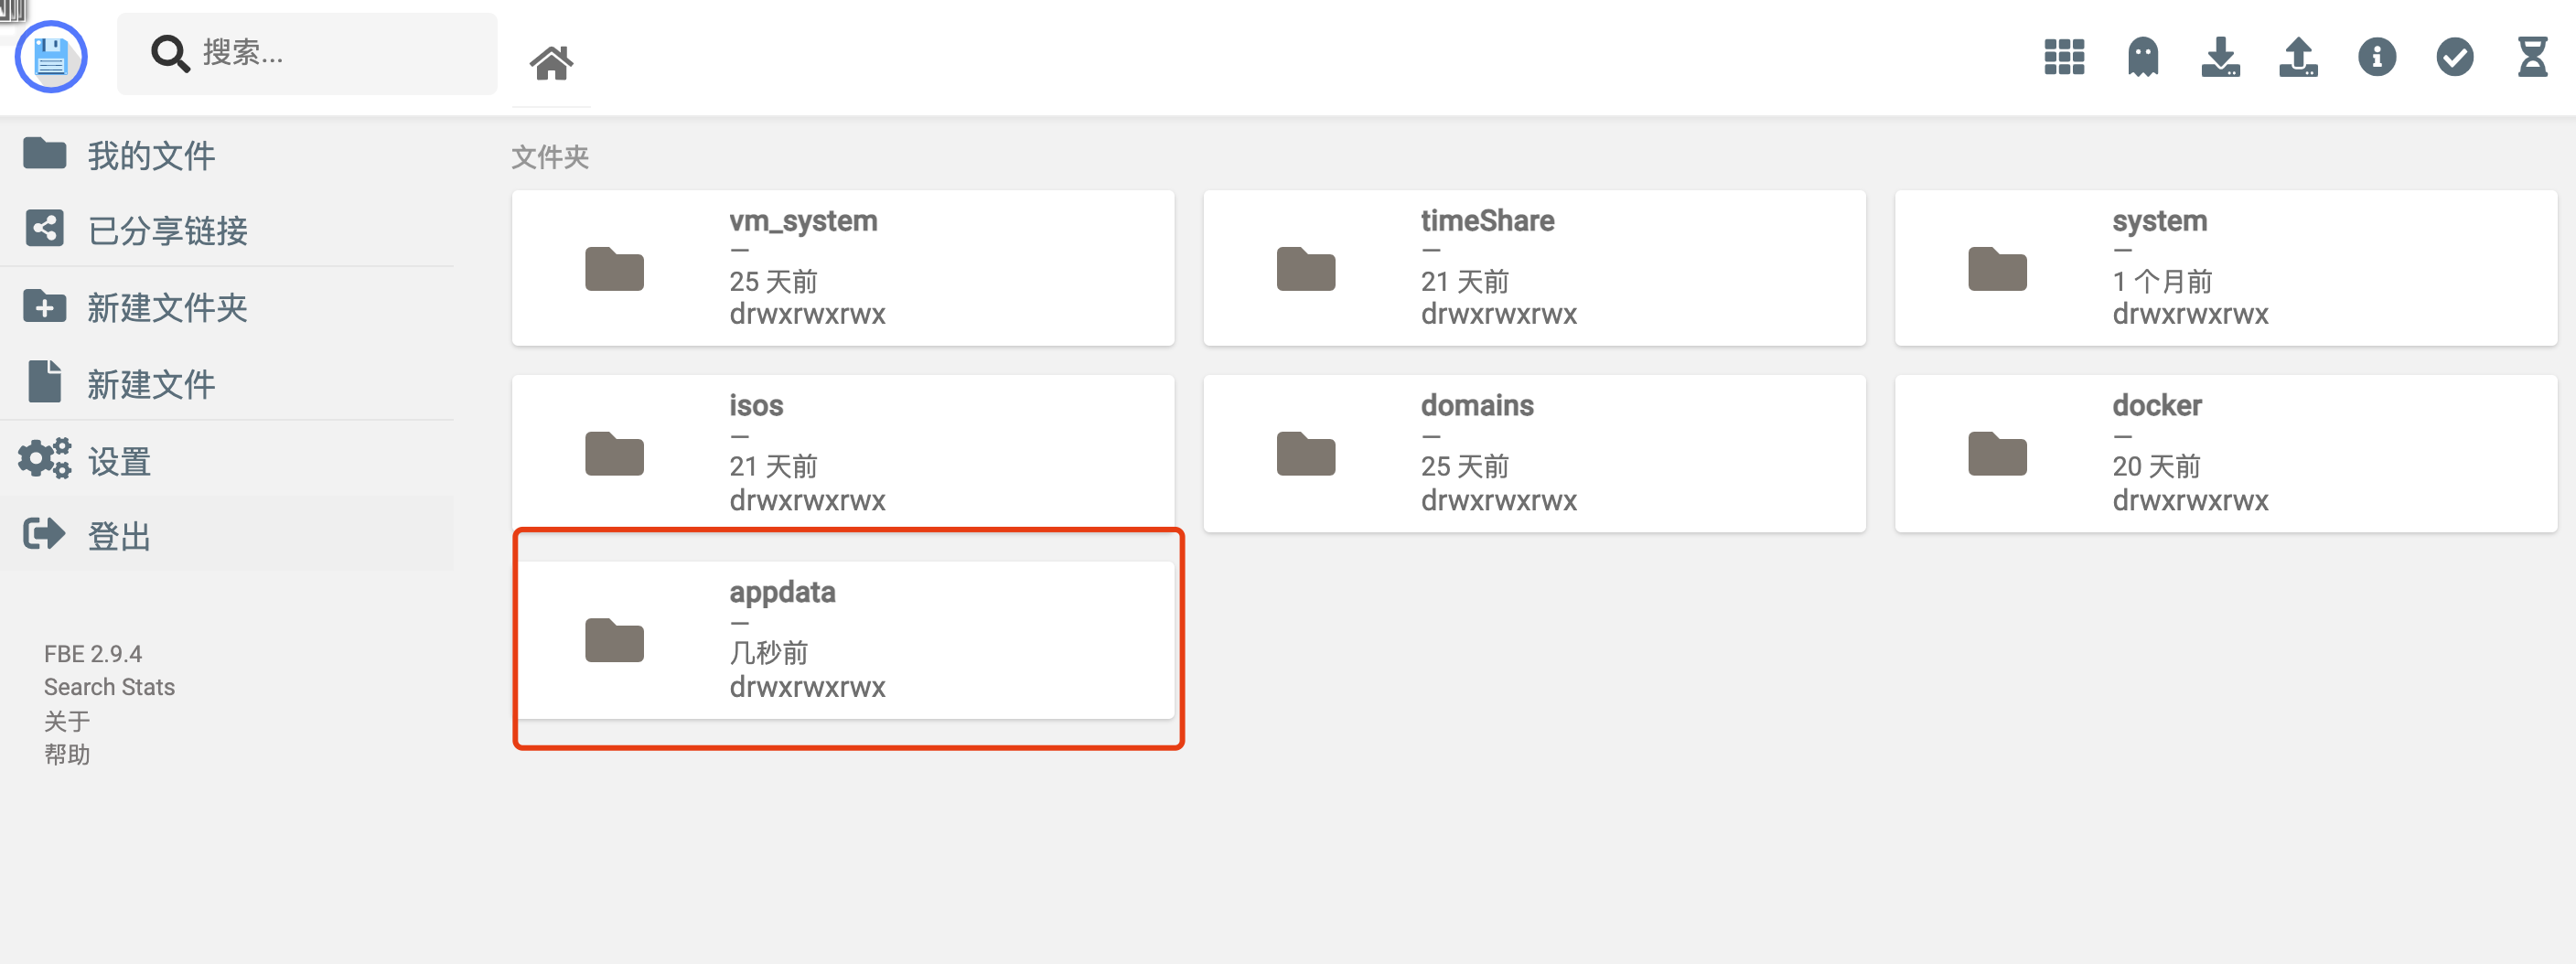This screenshot has height=964, width=2576.
Task: Open 已分享链接 in the sidebar
Action: pyautogui.click(x=227, y=230)
